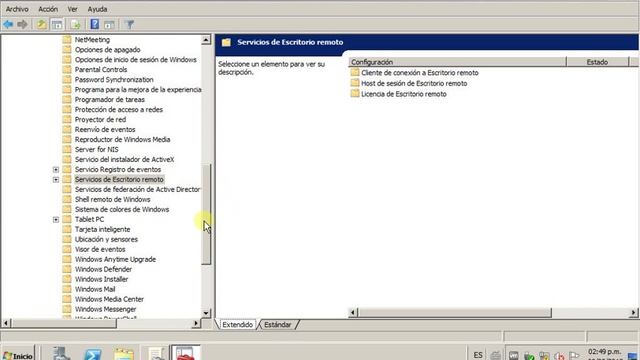Click the tree horizontal scroll left arrow

coord(6,323)
